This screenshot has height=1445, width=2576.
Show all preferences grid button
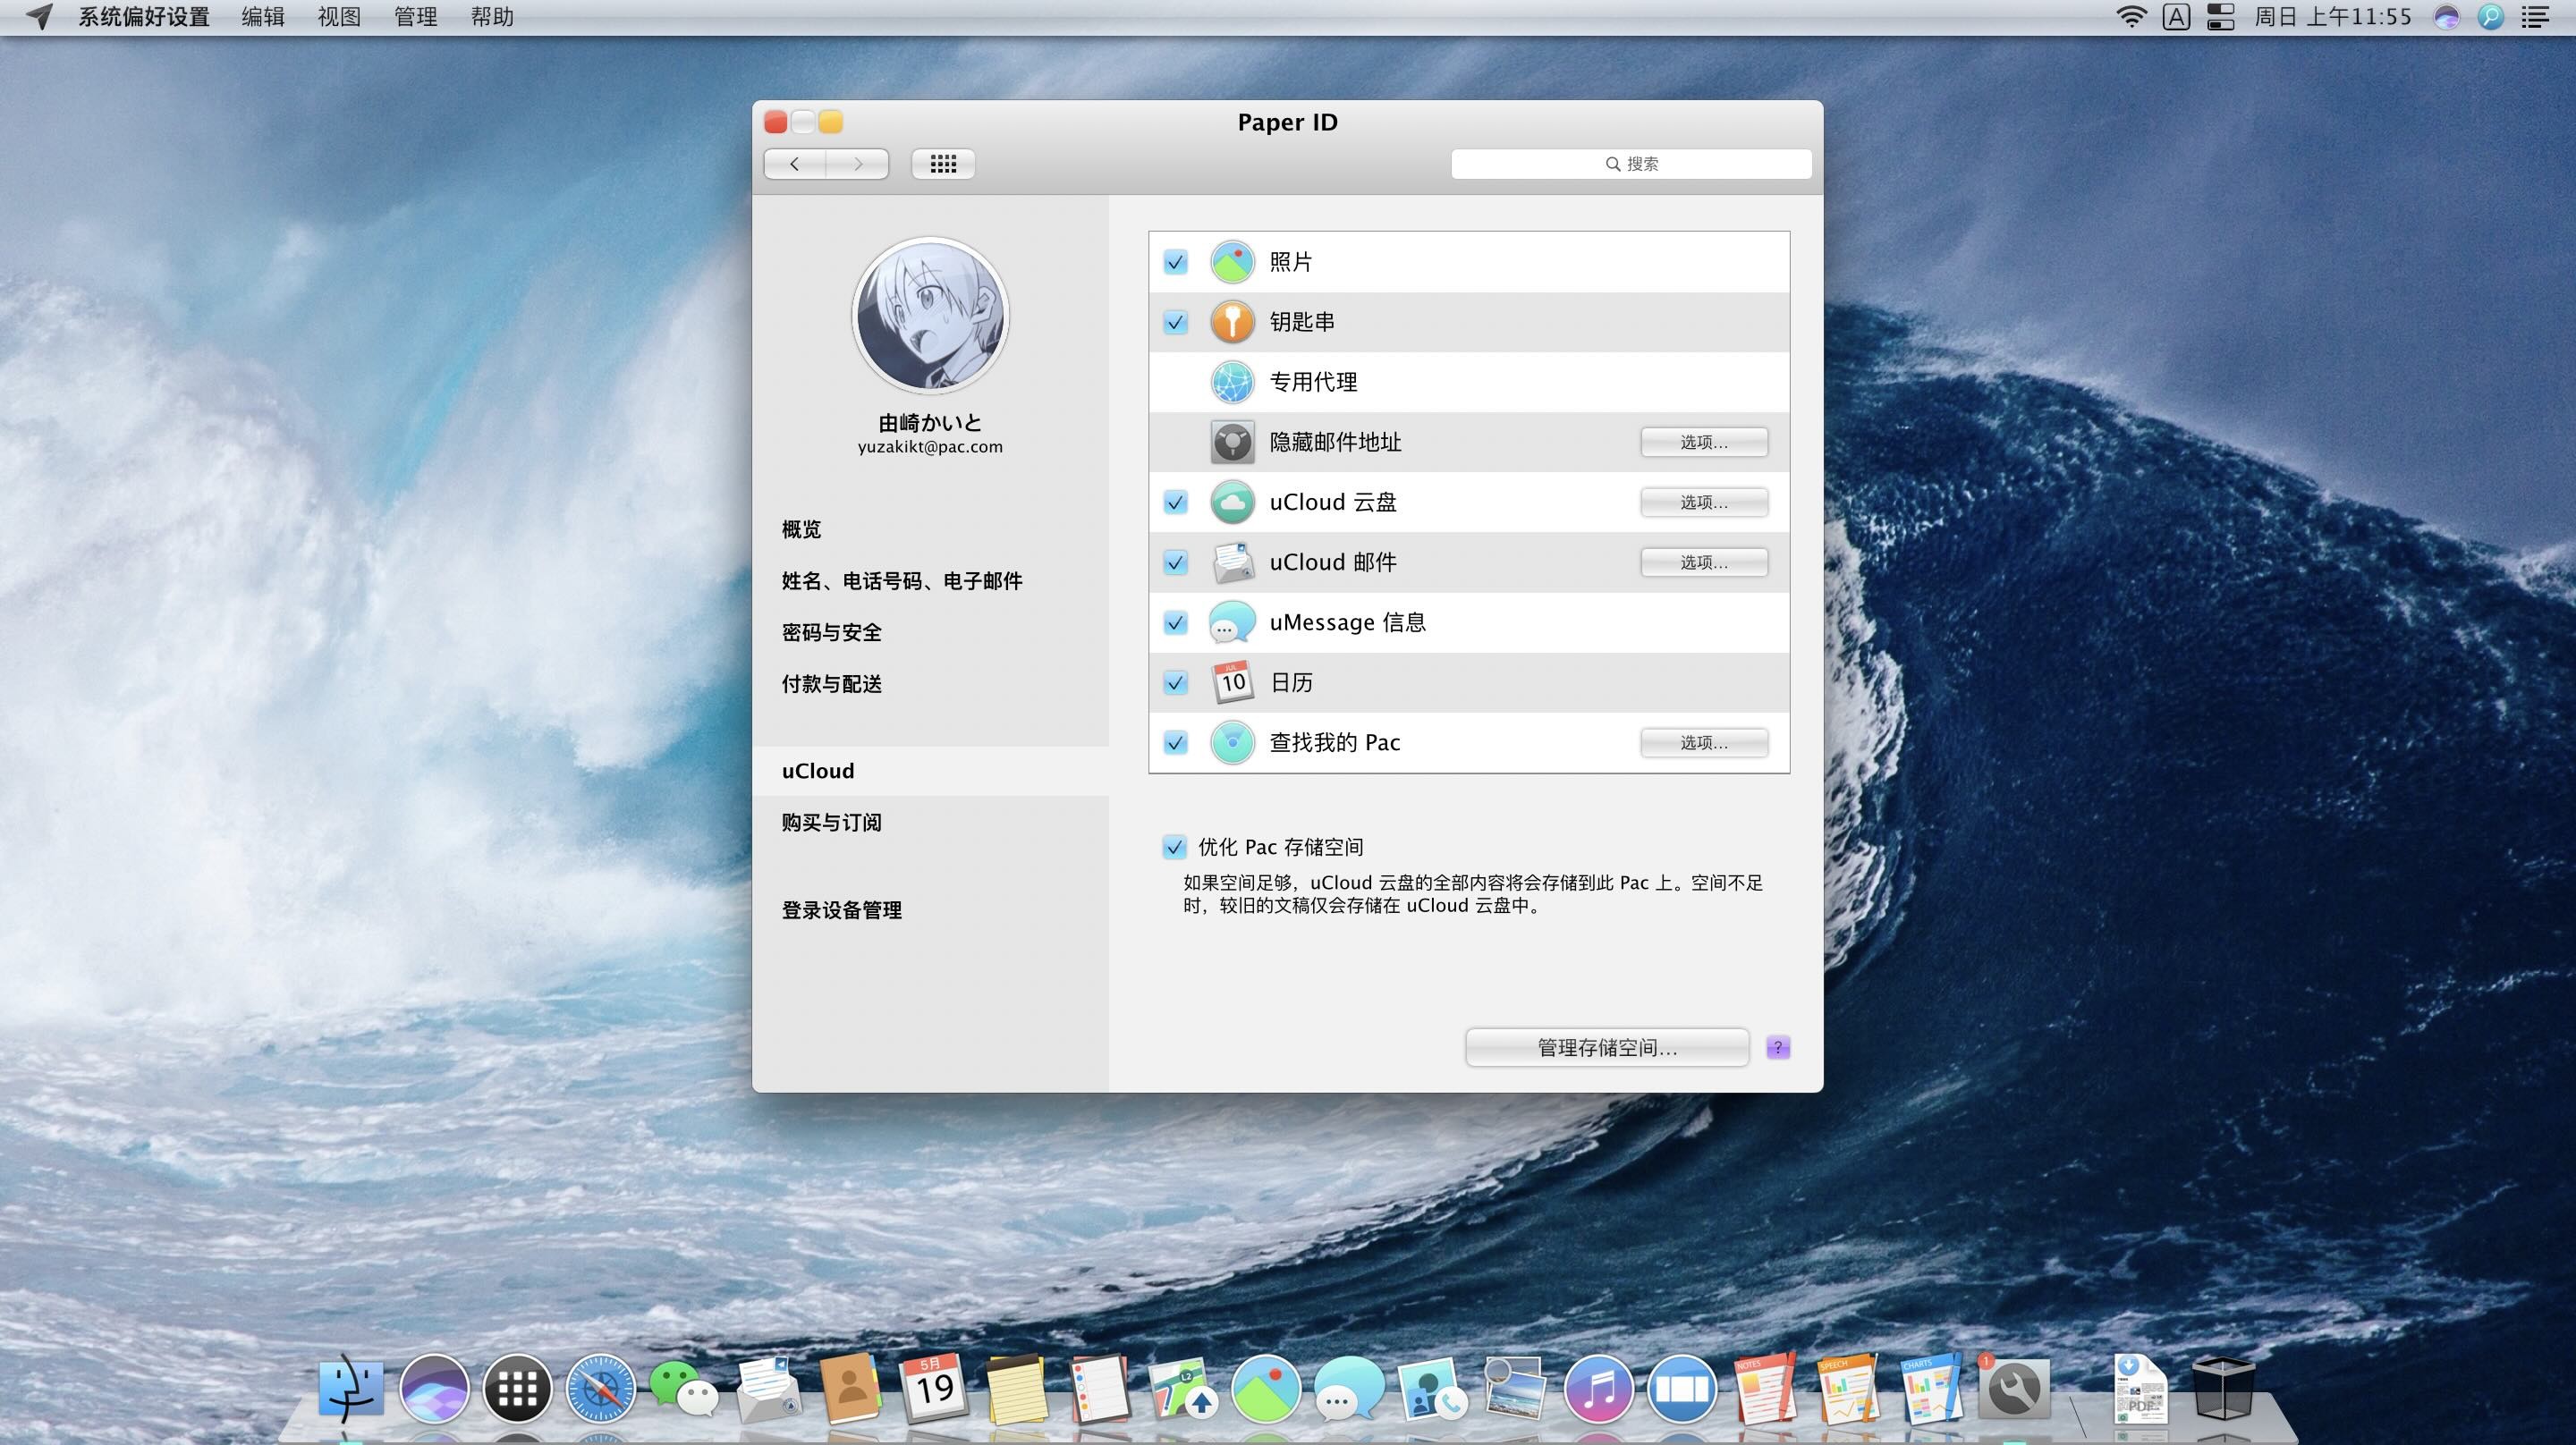(943, 164)
